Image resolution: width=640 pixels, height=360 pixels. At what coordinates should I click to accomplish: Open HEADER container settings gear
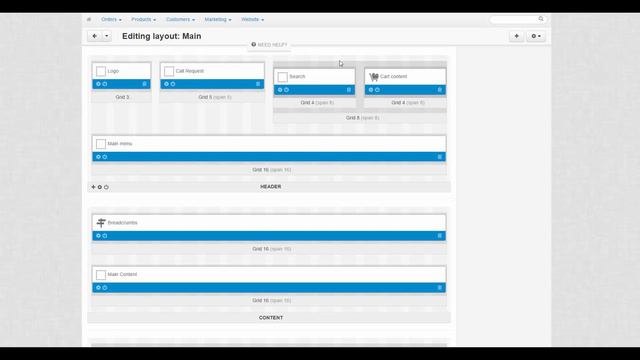click(100, 187)
